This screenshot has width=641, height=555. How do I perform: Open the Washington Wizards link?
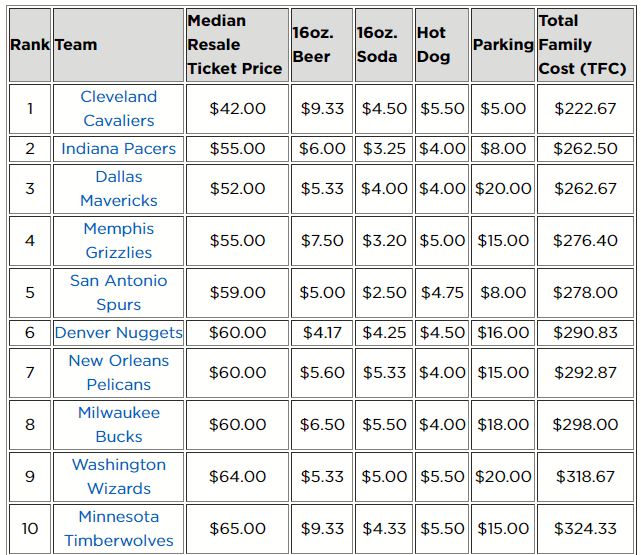coord(119,477)
